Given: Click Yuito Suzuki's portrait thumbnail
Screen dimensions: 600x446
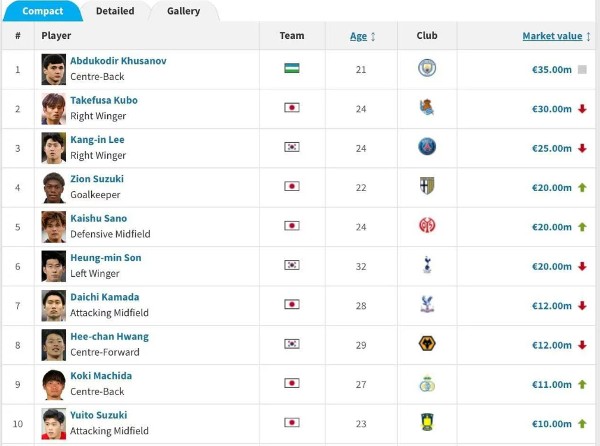Looking at the screenshot, I should [x=54, y=423].
